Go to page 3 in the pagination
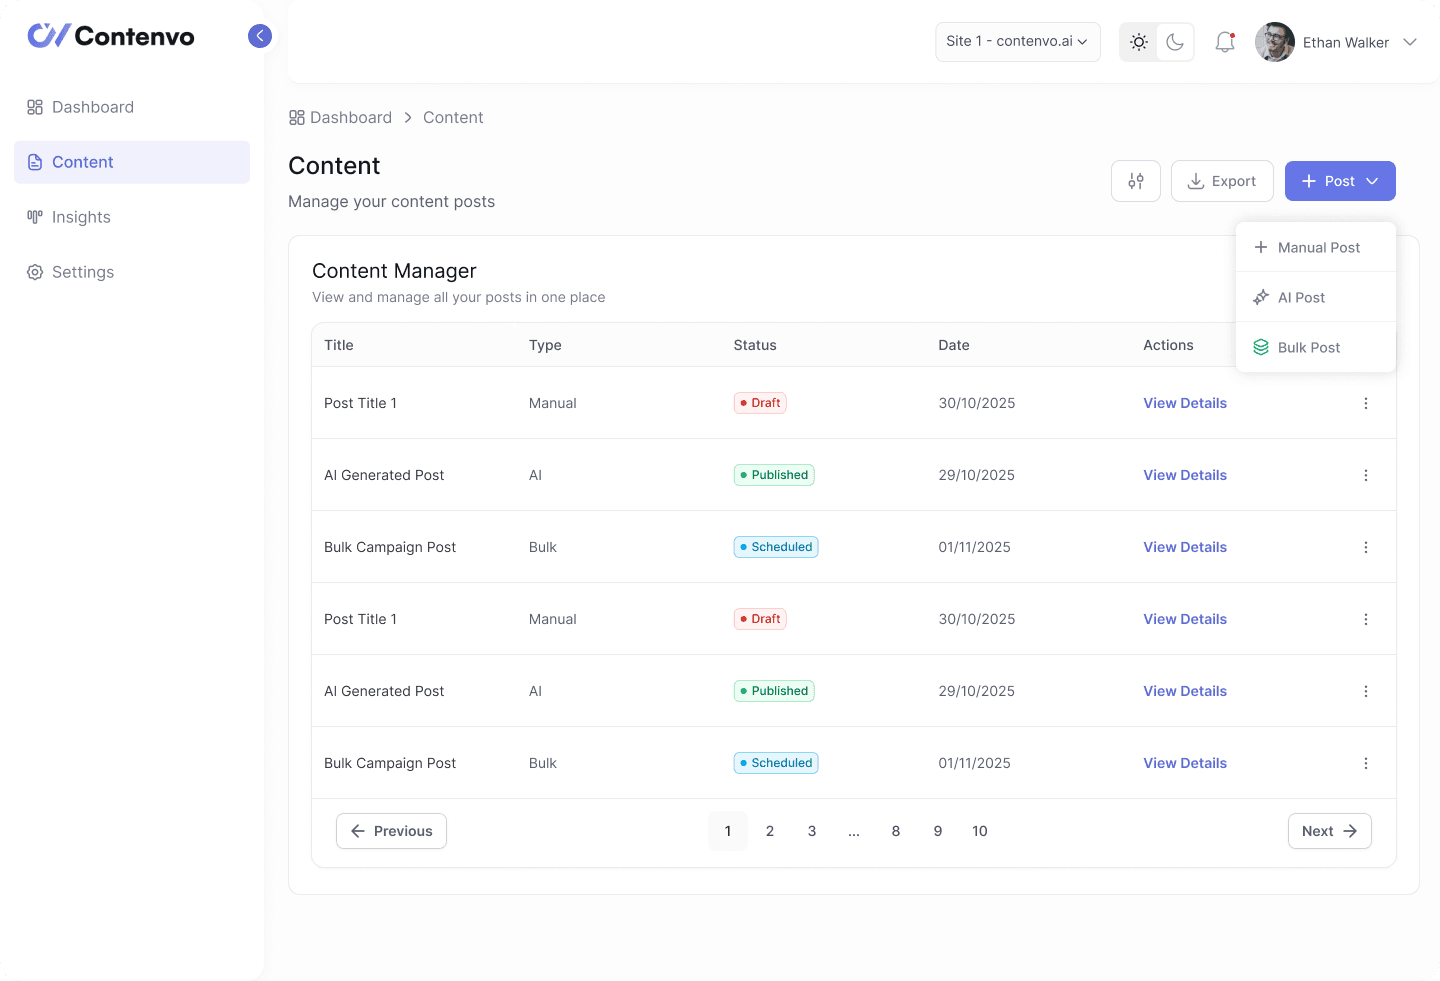Screen dimensions: 1440x981 coord(812,831)
